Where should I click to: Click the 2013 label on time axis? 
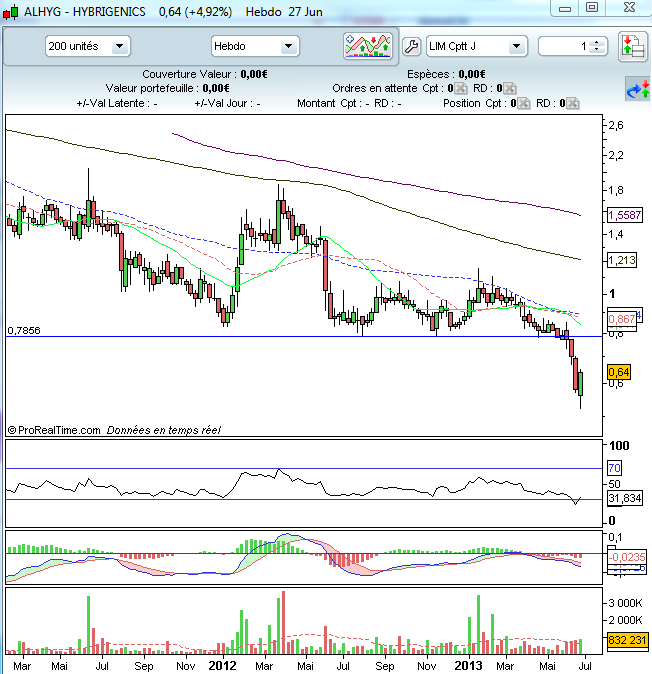point(468,666)
